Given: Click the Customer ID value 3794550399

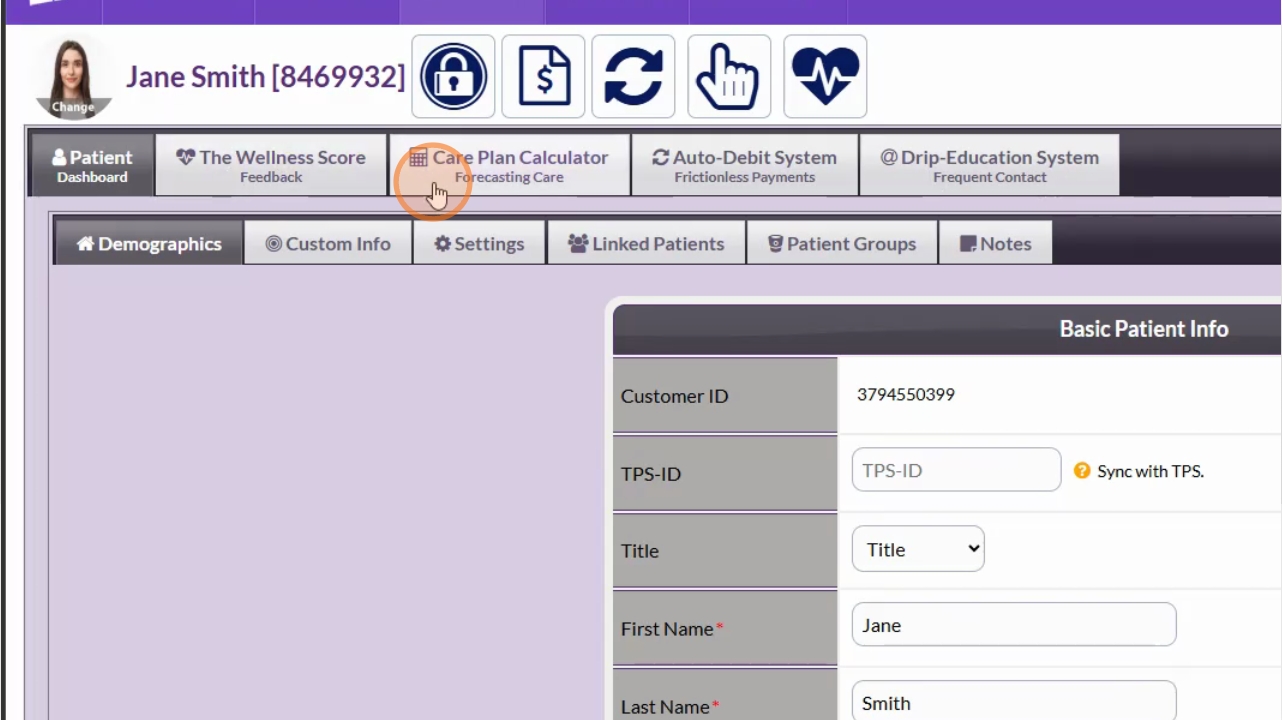Looking at the screenshot, I should click(x=906, y=394).
